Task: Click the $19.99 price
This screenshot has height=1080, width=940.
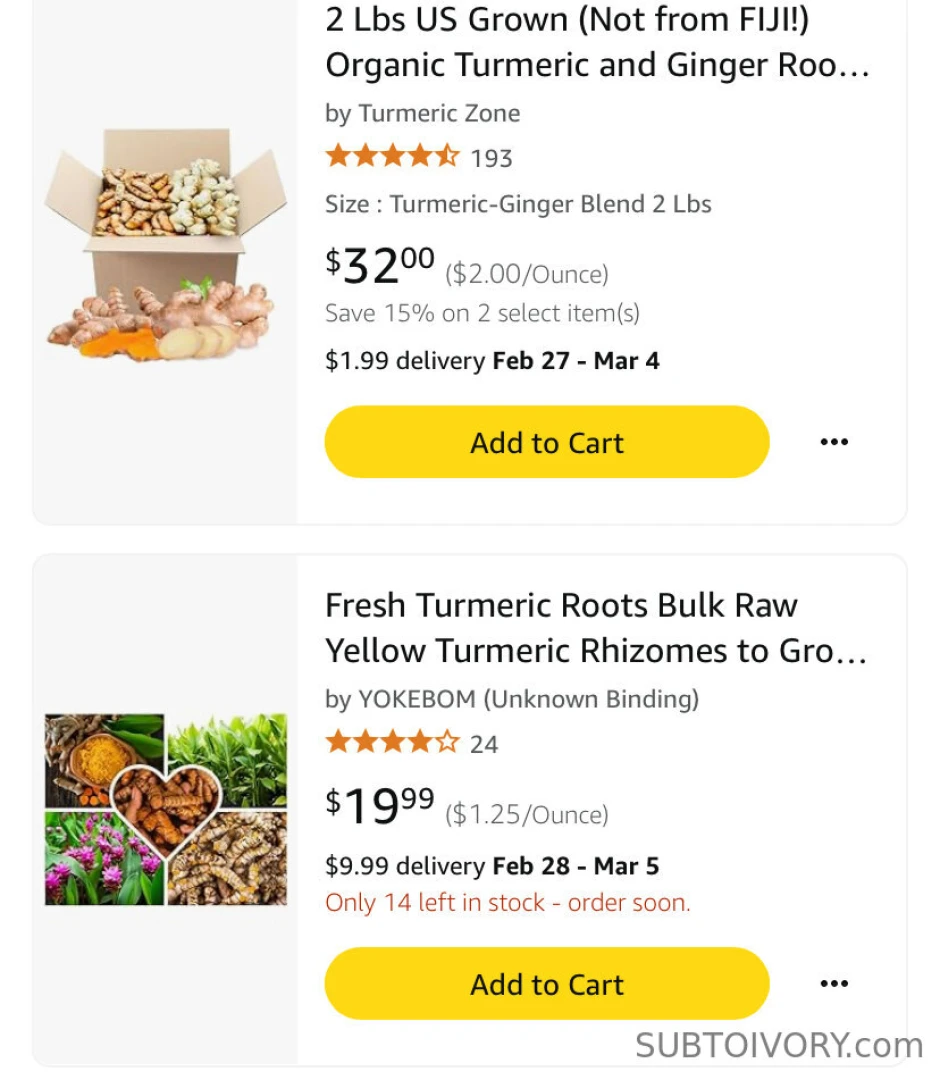Action: 380,806
